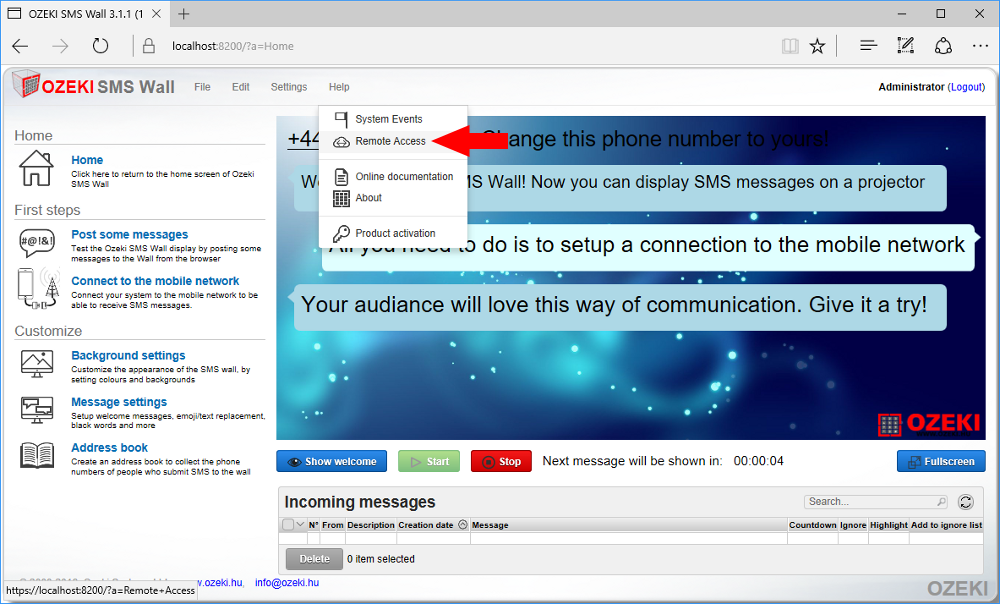The height and width of the screenshot is (604, 1000).
Task: Open a new browser tab with plus
Action: (x=184, y=13)
